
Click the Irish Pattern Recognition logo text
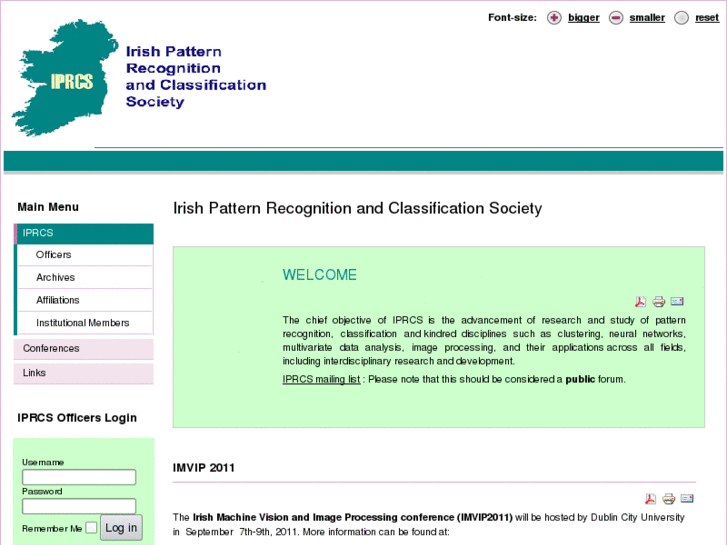[x=196, y=77]
